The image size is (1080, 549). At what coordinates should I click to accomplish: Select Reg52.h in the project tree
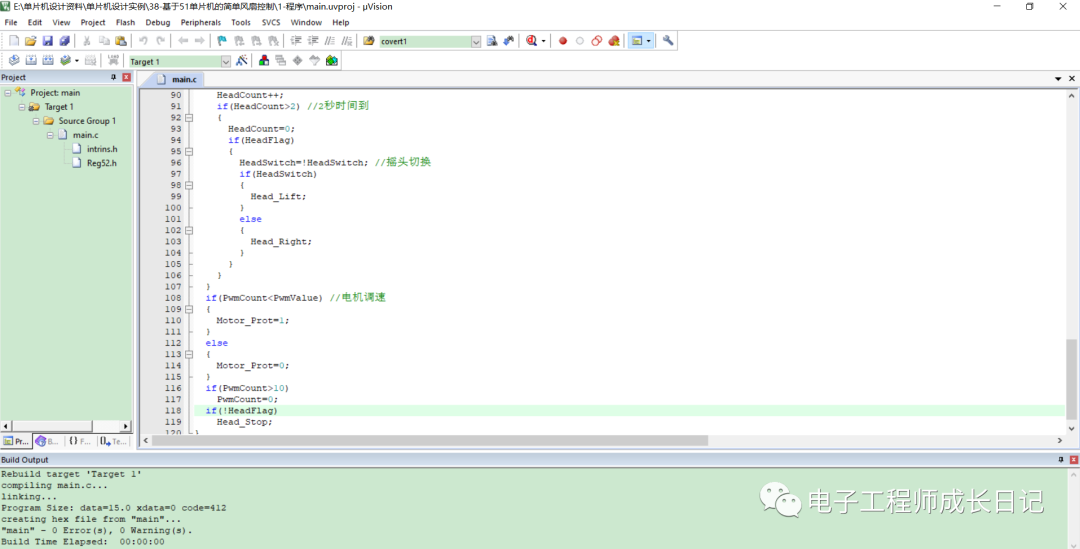101,163
